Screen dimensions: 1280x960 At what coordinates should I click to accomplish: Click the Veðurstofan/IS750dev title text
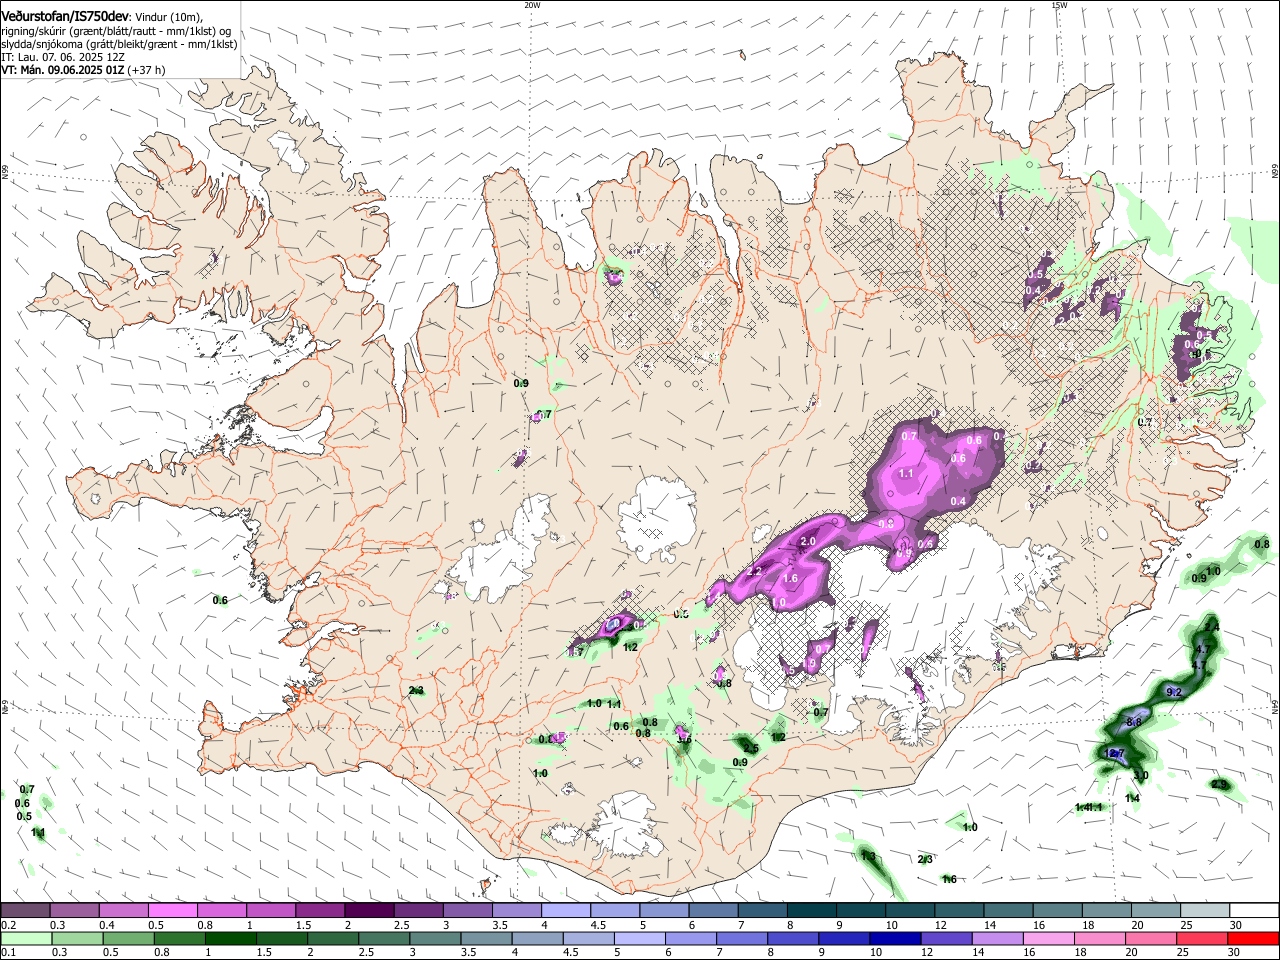[64, 16]
